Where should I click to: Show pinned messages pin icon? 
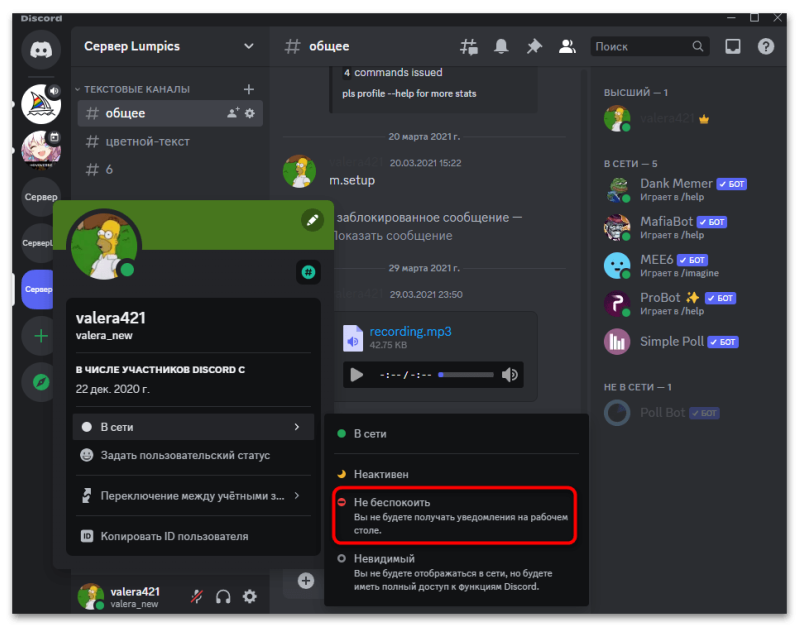tap(534, 47)
